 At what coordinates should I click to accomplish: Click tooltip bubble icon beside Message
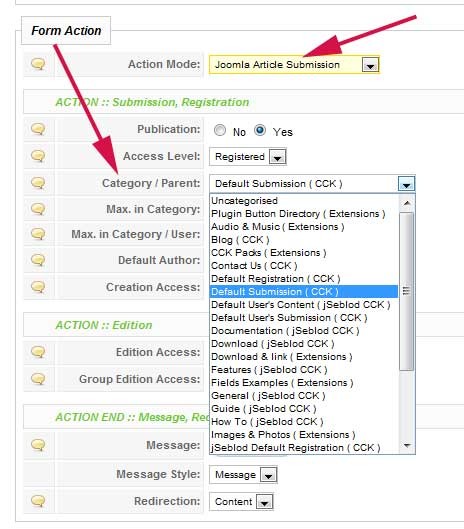(x=38, y=445)
